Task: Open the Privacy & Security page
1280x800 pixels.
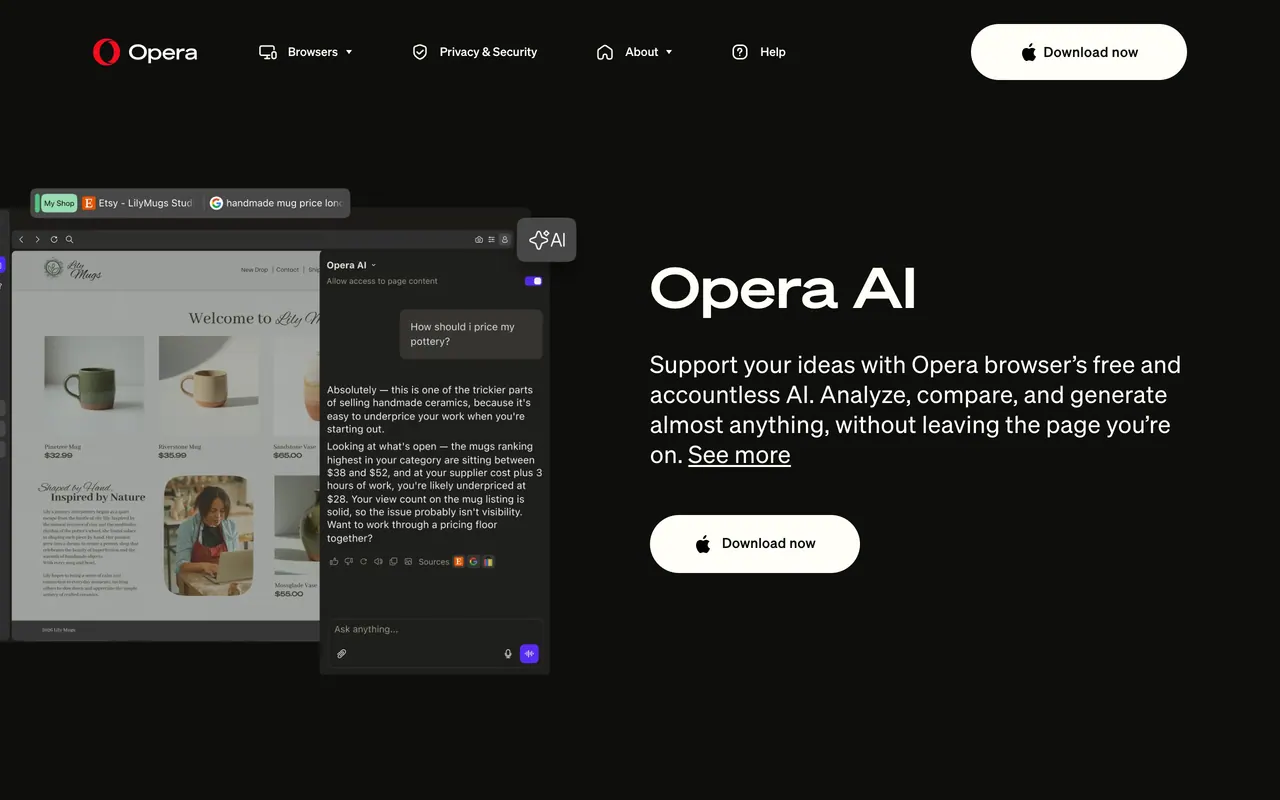Action: [x=475, y=52]
